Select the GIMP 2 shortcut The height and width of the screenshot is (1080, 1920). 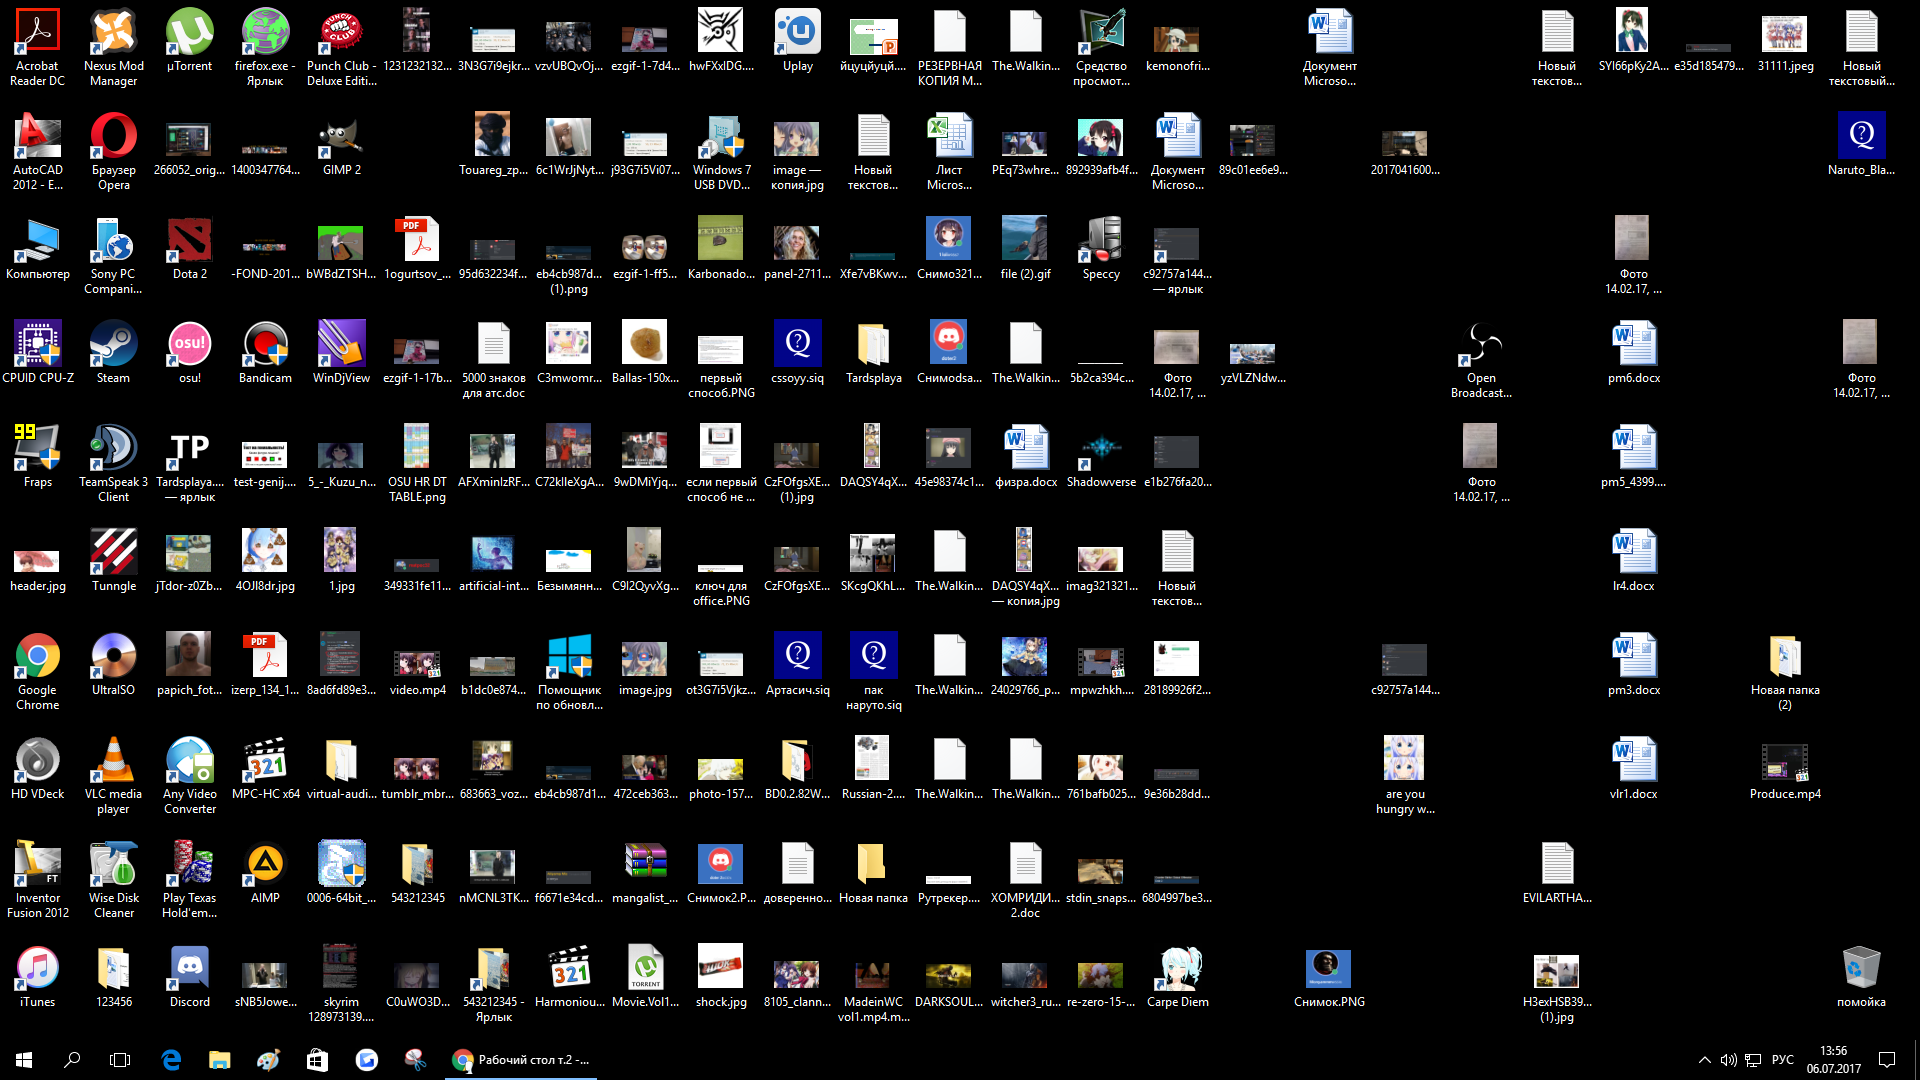click(341, 138)
